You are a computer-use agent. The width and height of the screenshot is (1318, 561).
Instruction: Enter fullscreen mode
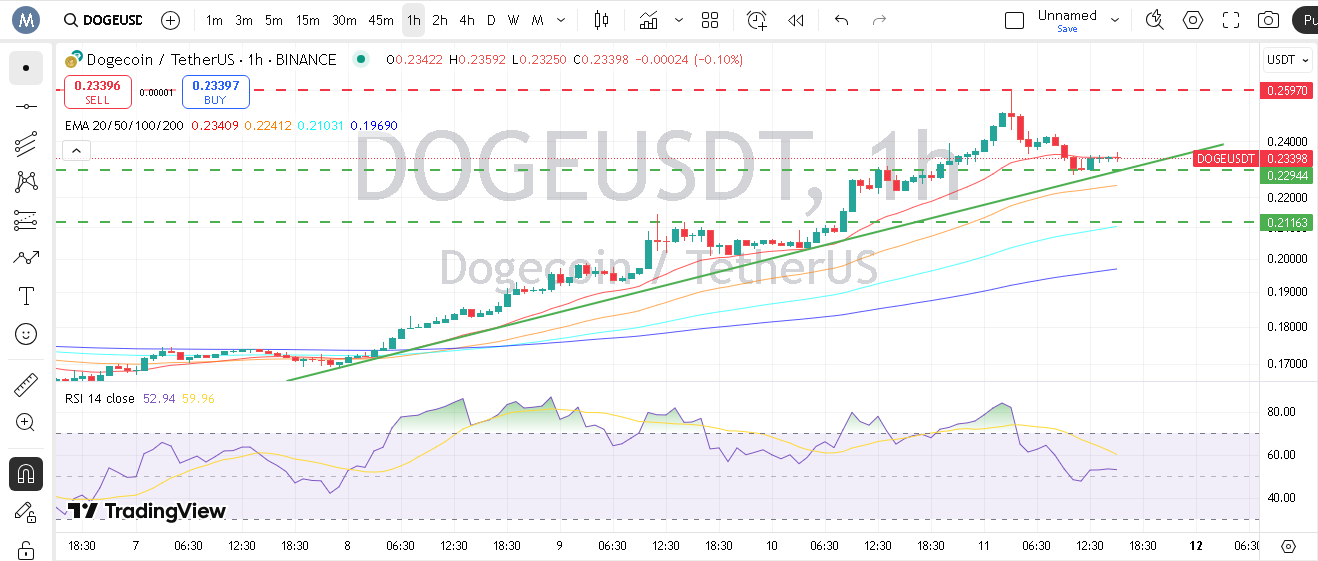tap(1231, 20)
